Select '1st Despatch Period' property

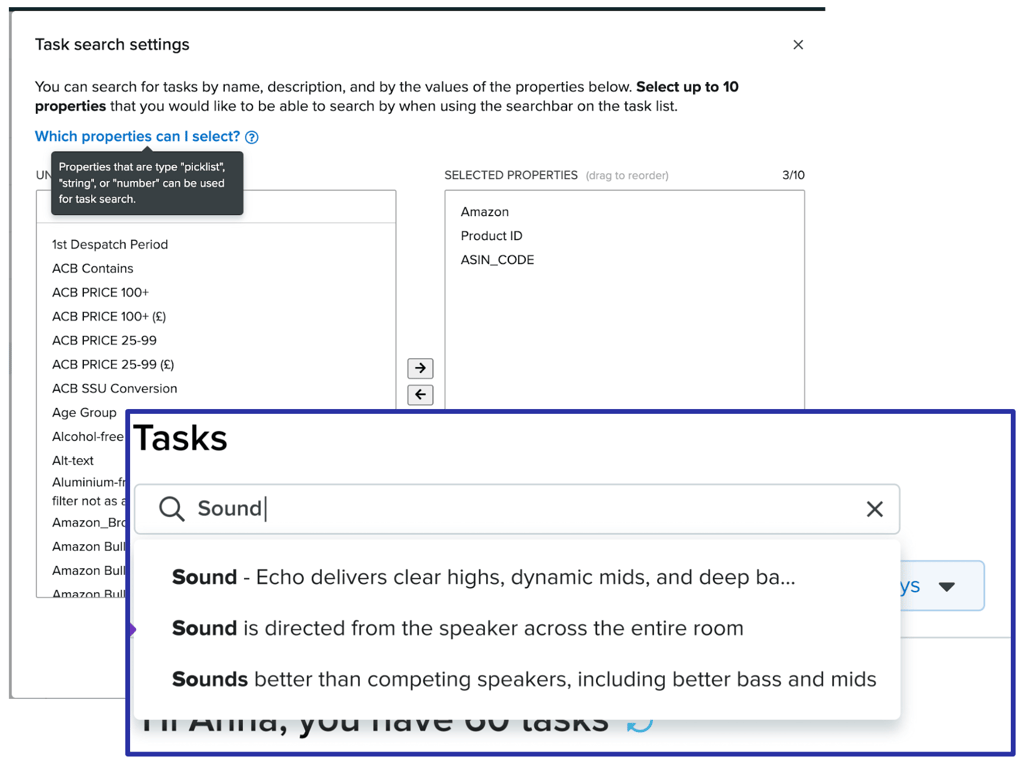[110, 244]
